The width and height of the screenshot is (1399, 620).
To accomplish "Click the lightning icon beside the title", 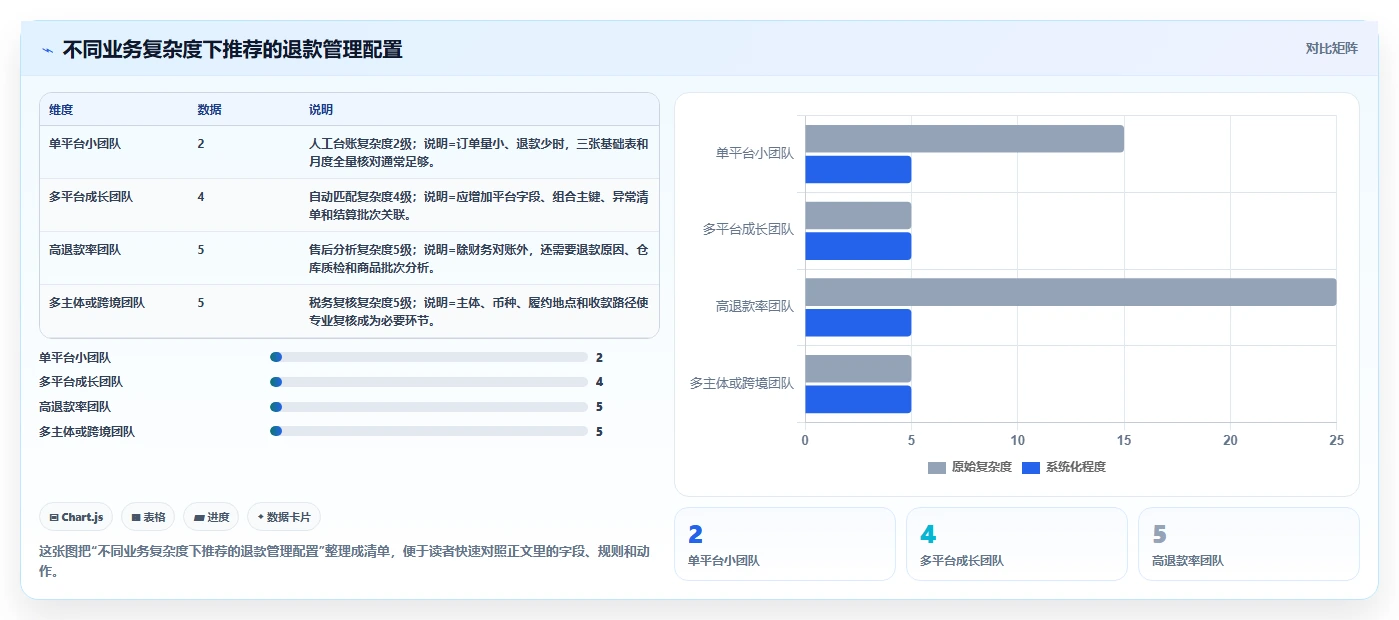I will click(x=47, y=50).
